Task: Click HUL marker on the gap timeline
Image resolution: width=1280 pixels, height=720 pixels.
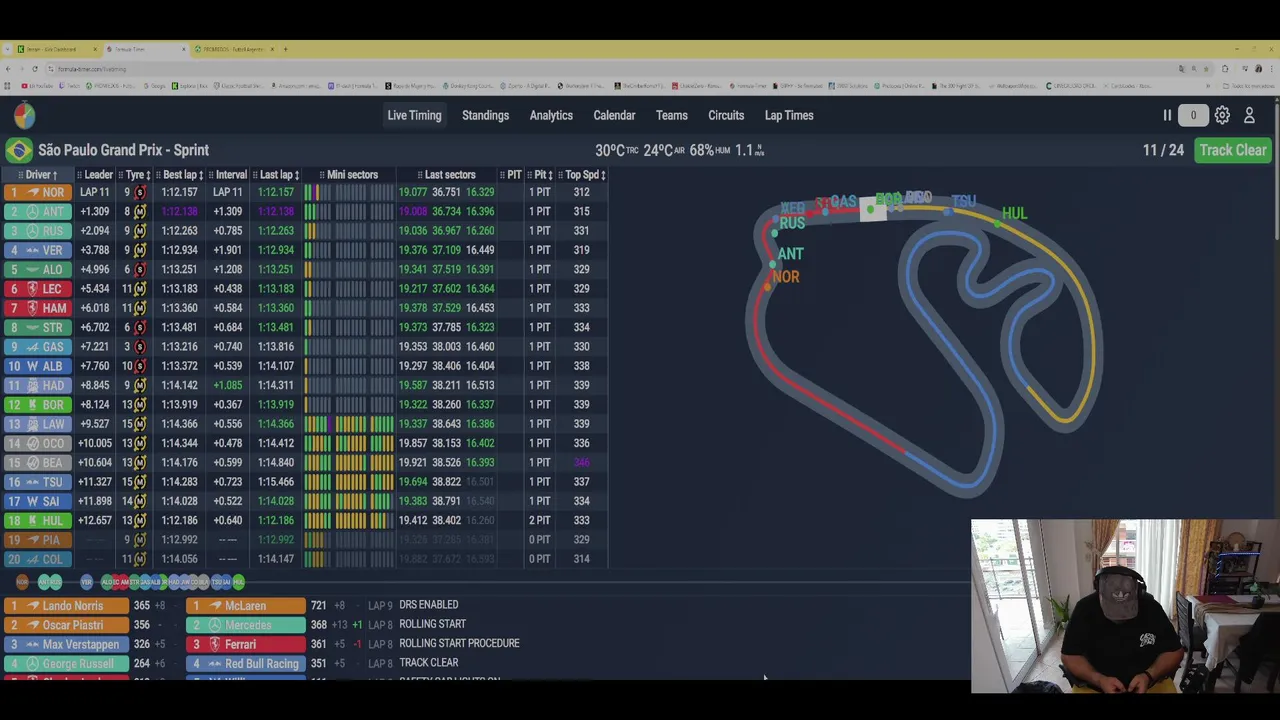Action: tap(238, 582)
